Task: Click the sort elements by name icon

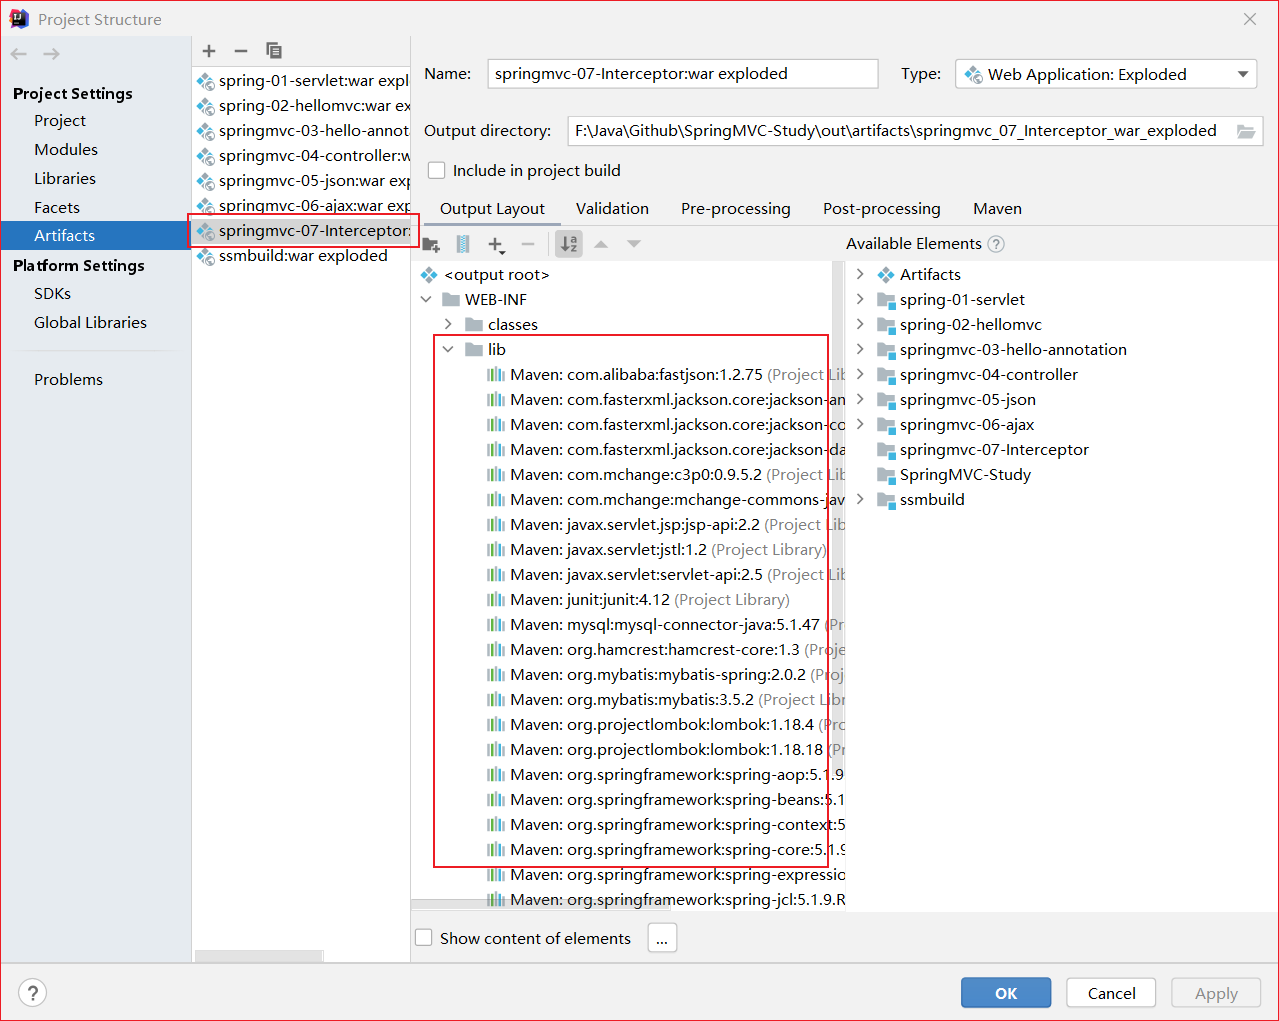Action: 569,244
